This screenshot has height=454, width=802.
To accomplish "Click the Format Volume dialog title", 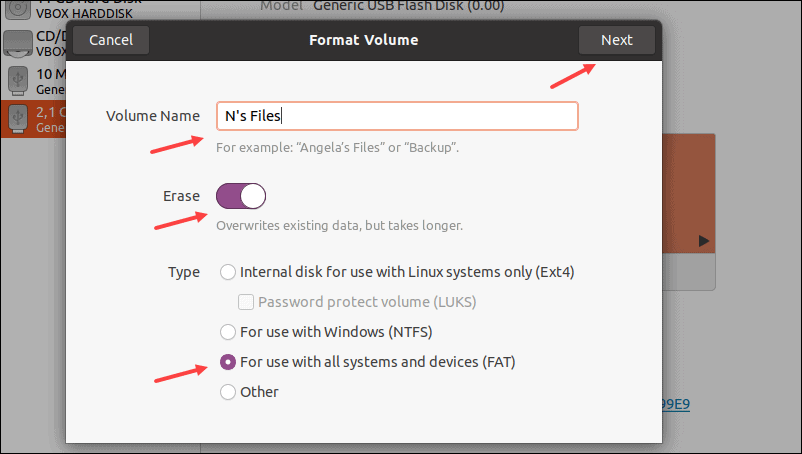I will (x=364, y=40).
